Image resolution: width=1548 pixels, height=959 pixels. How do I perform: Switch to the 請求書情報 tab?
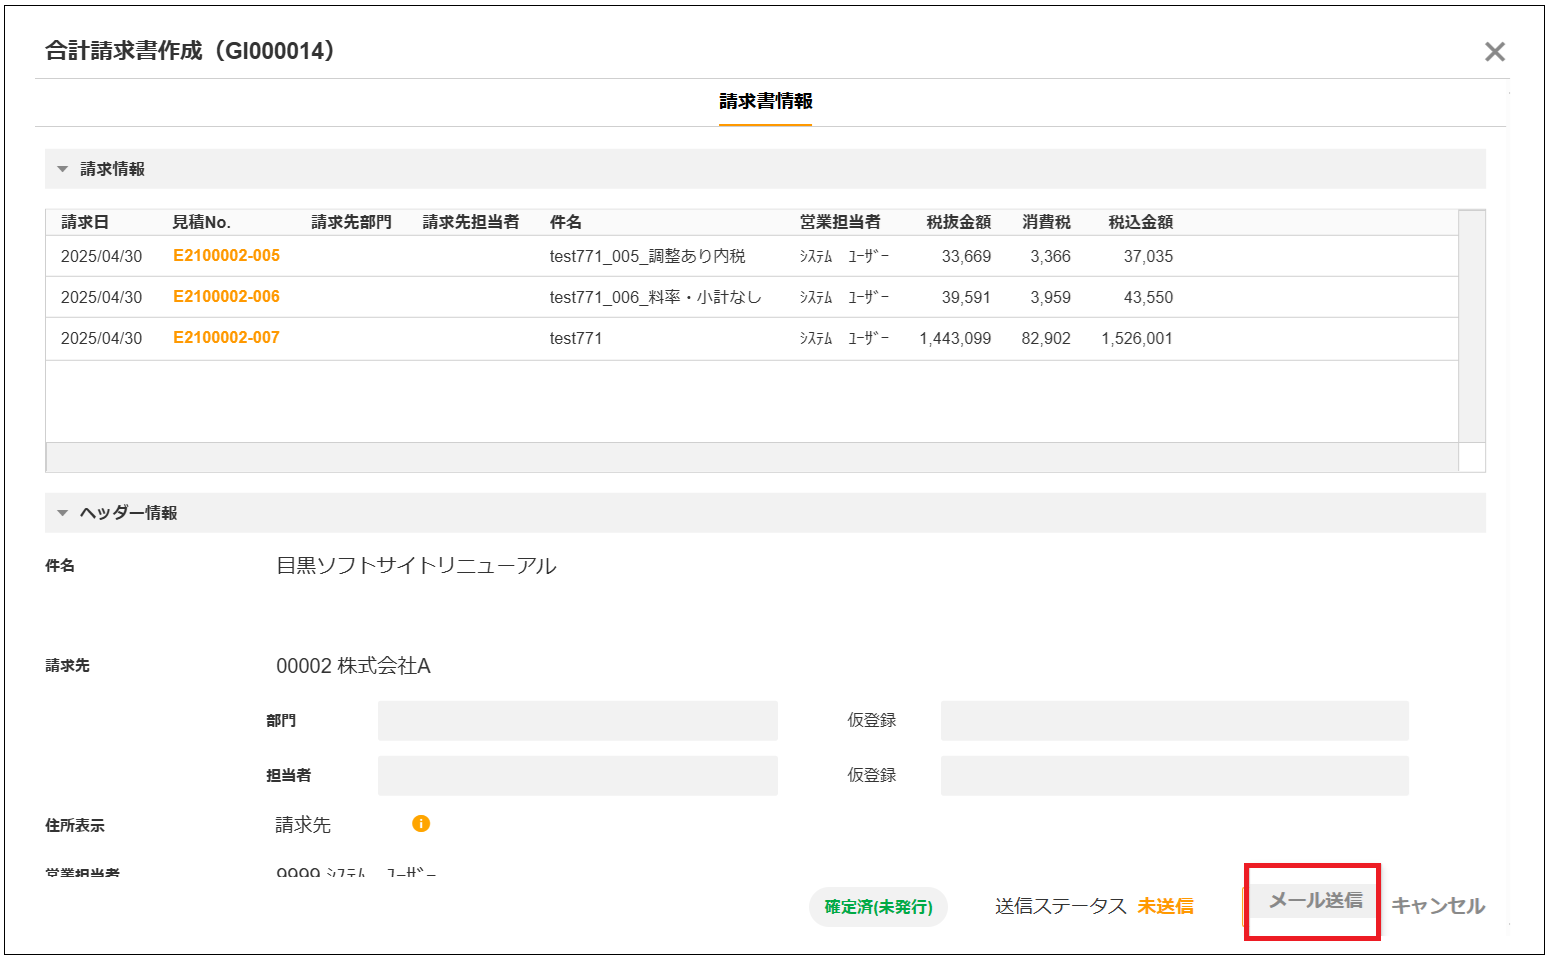click(766, 101)
